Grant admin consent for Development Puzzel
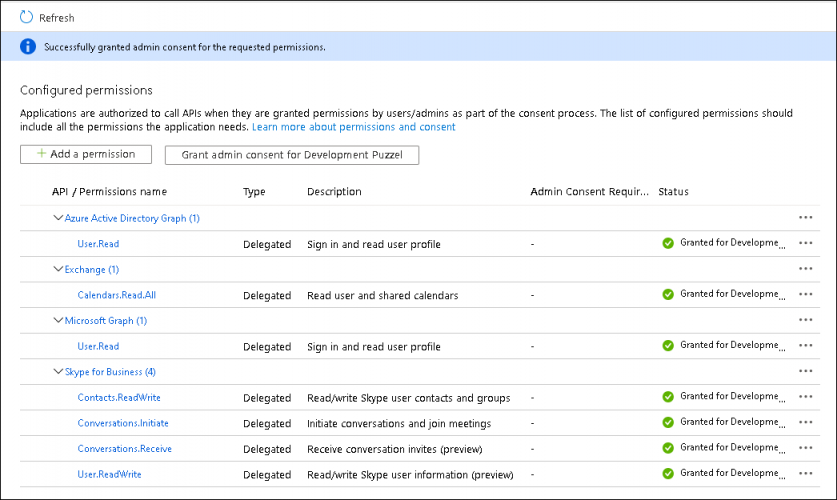837x500 pixels. [292, 155]
